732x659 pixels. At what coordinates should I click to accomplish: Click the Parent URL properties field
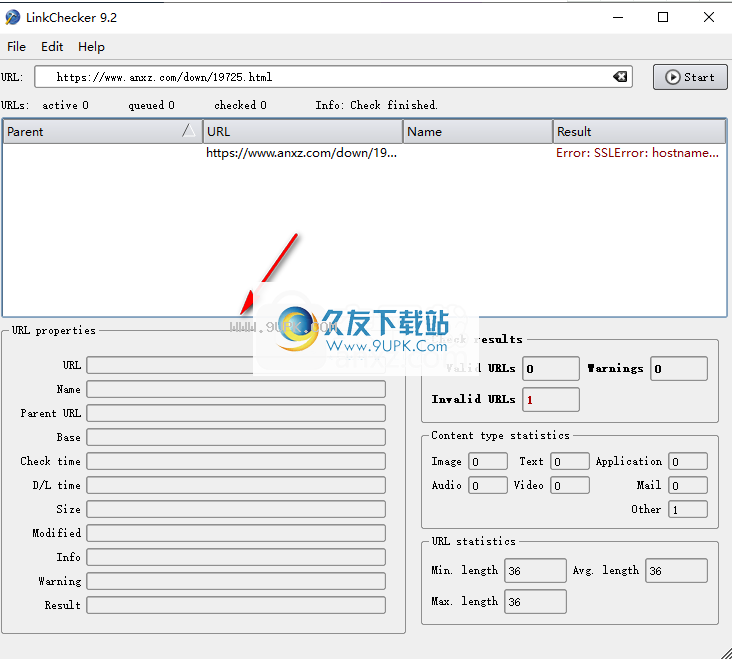click(236, 413)
